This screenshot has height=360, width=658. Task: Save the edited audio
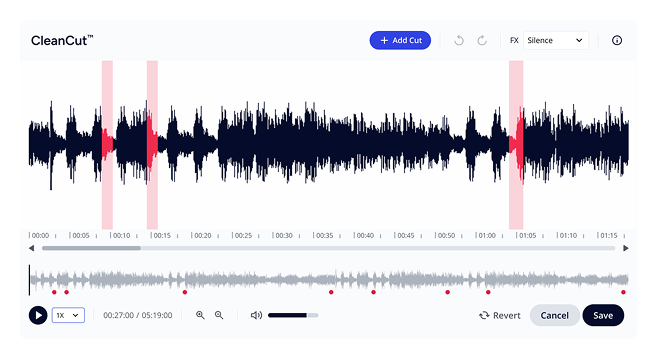click(x=603, y=315)
